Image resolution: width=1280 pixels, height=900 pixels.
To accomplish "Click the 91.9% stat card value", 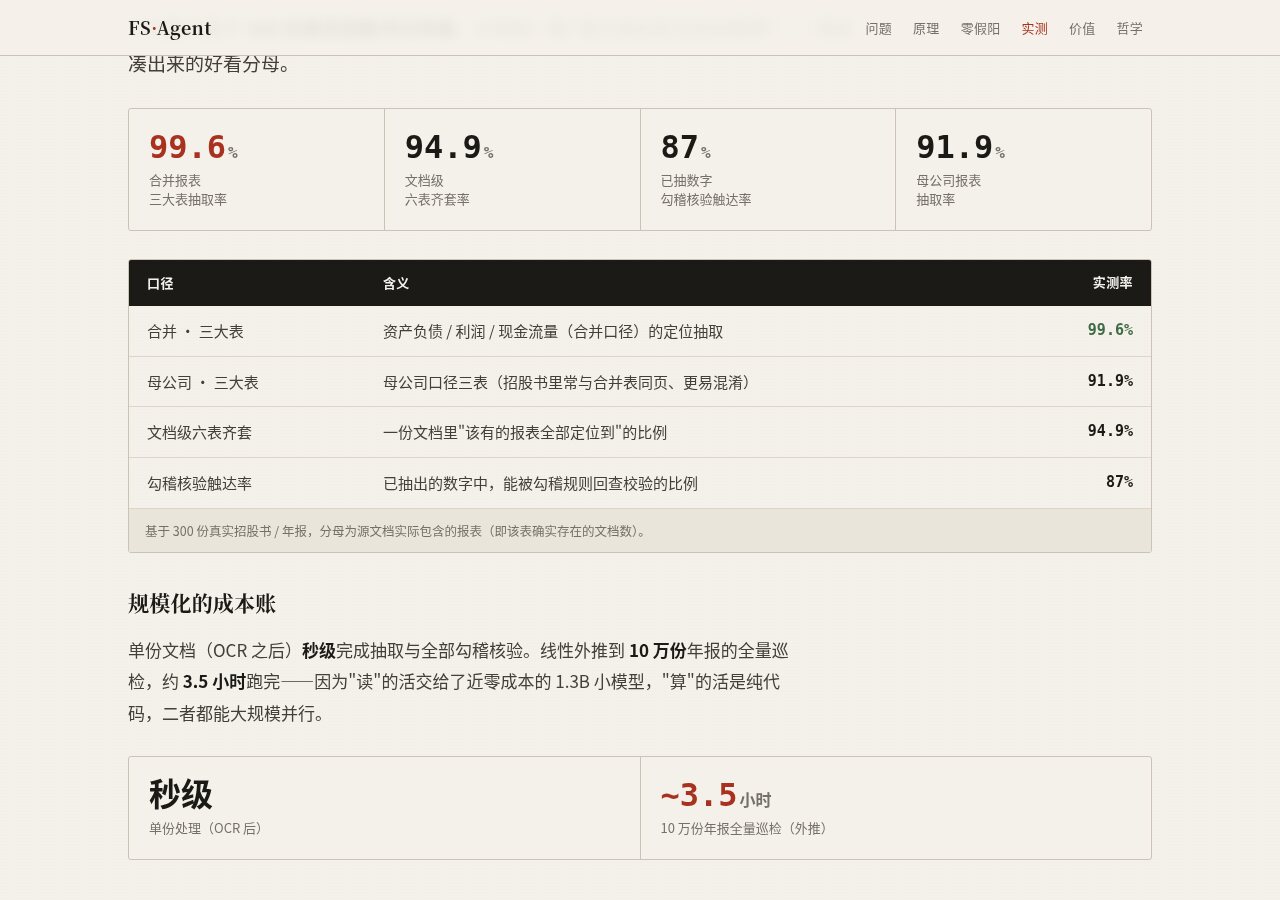I will 961,147.
